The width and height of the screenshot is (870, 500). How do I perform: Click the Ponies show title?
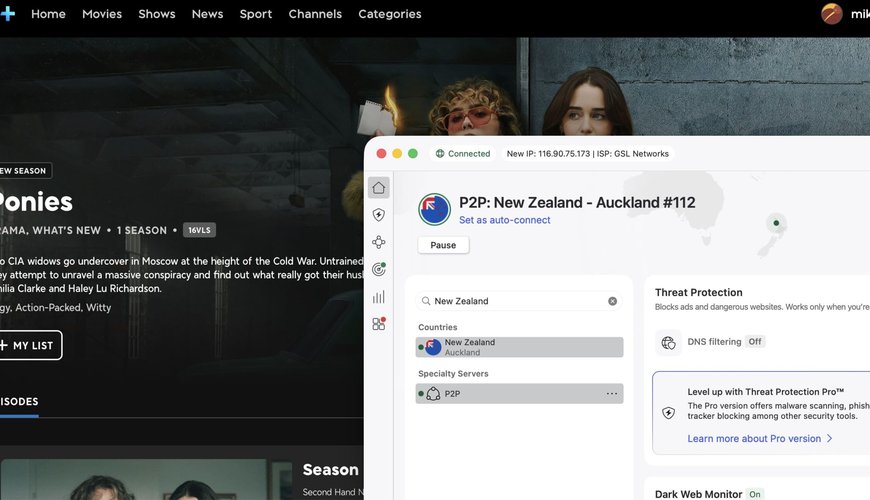[36, 202]
